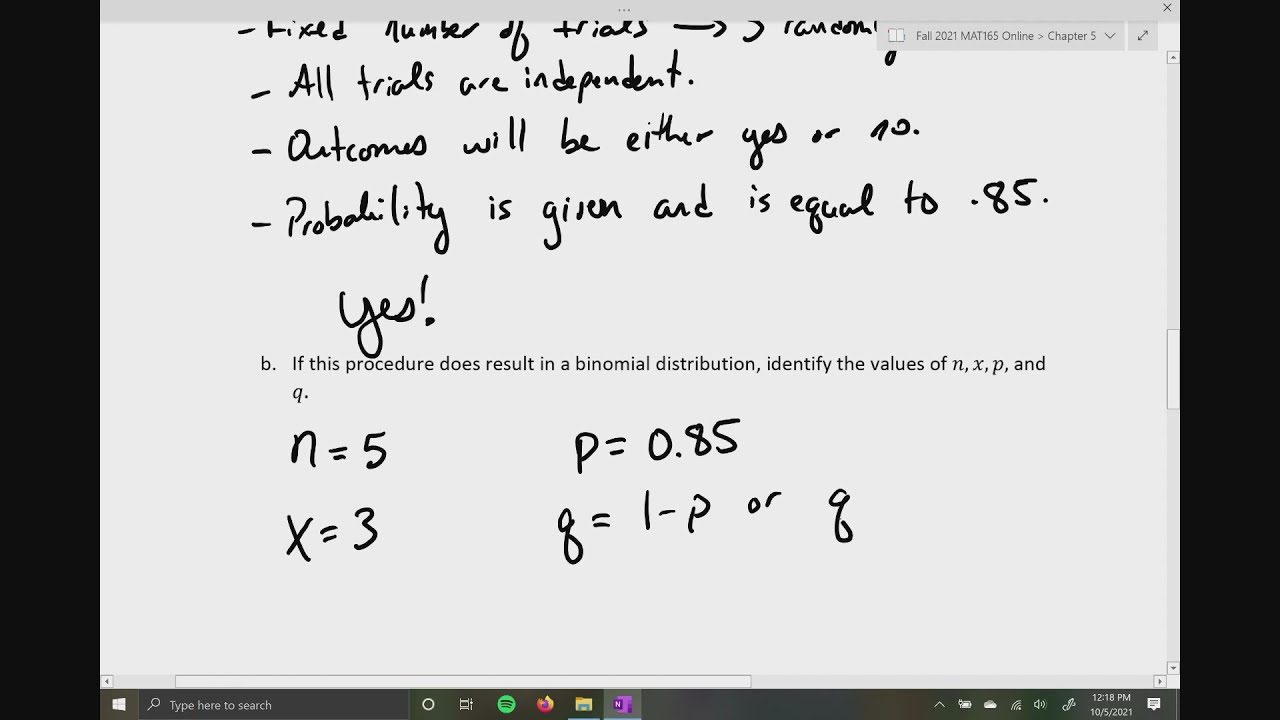
Task: Close the OneNote window
Action: tap(1167, 8)
